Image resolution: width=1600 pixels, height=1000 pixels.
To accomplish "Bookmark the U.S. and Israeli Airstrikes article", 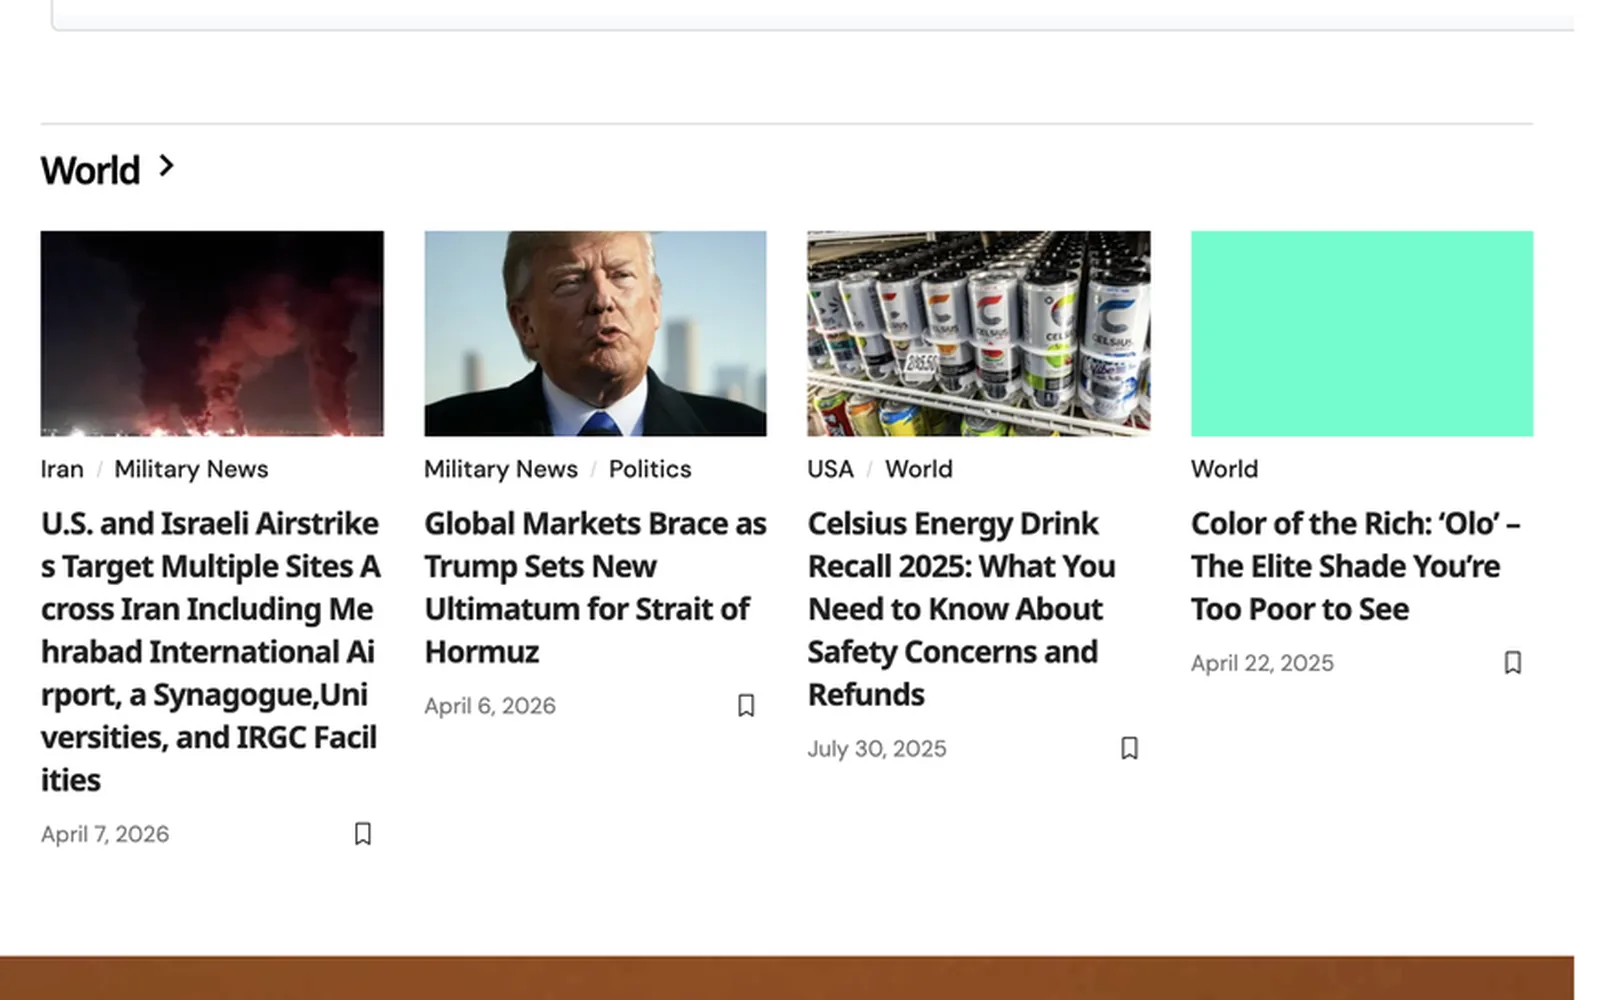I will pyautogui.click(x=363, y=833).
